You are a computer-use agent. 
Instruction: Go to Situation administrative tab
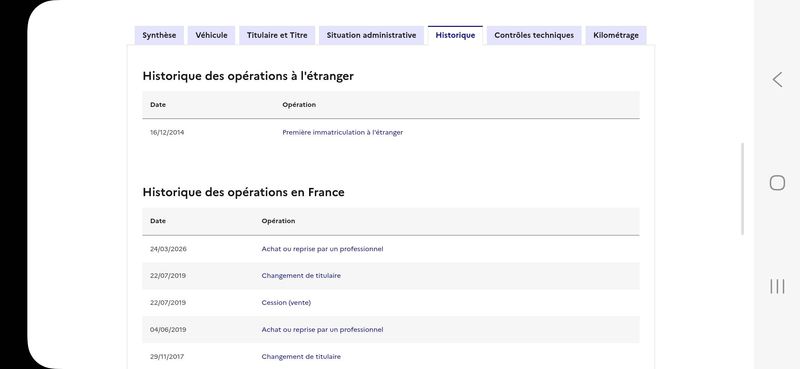(371, 35)
